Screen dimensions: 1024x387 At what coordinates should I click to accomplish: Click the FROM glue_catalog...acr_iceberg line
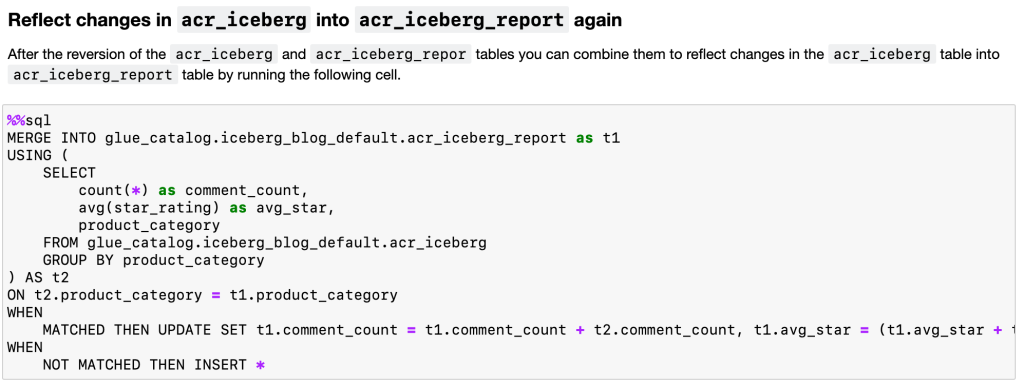(x=264, y=243)
